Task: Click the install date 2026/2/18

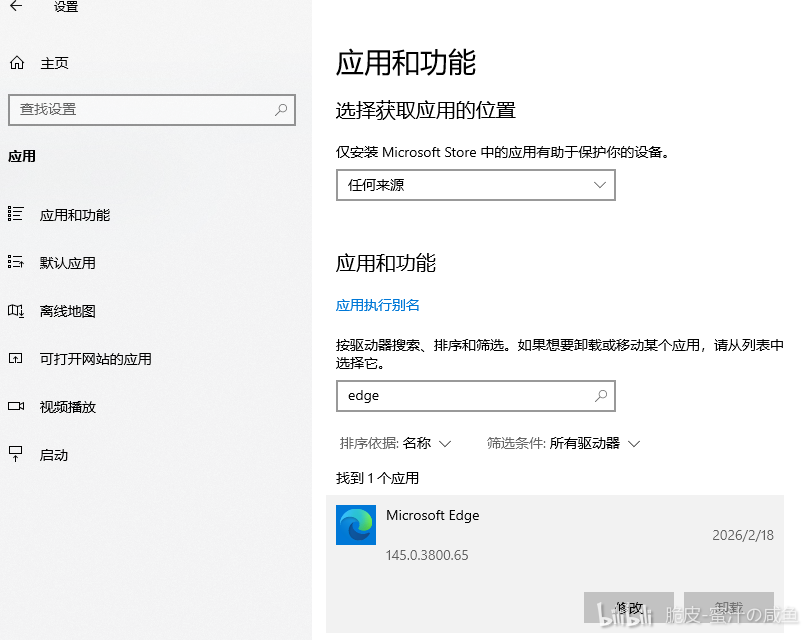Action: [x=743, y=535]
